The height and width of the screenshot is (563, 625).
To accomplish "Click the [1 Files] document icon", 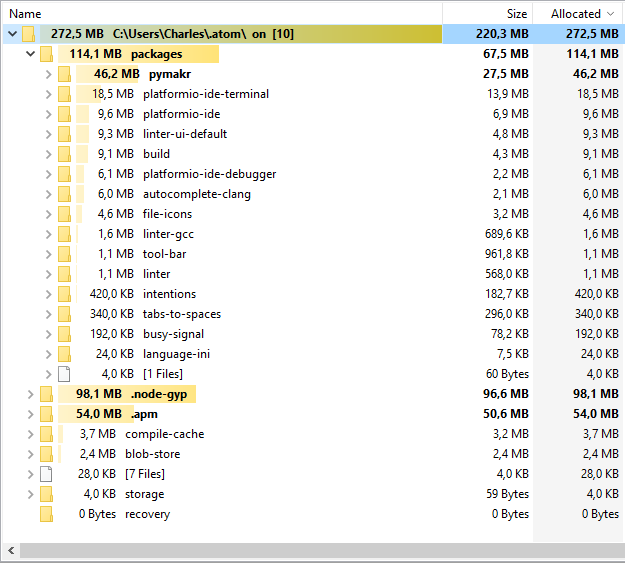I will point(64,374).
